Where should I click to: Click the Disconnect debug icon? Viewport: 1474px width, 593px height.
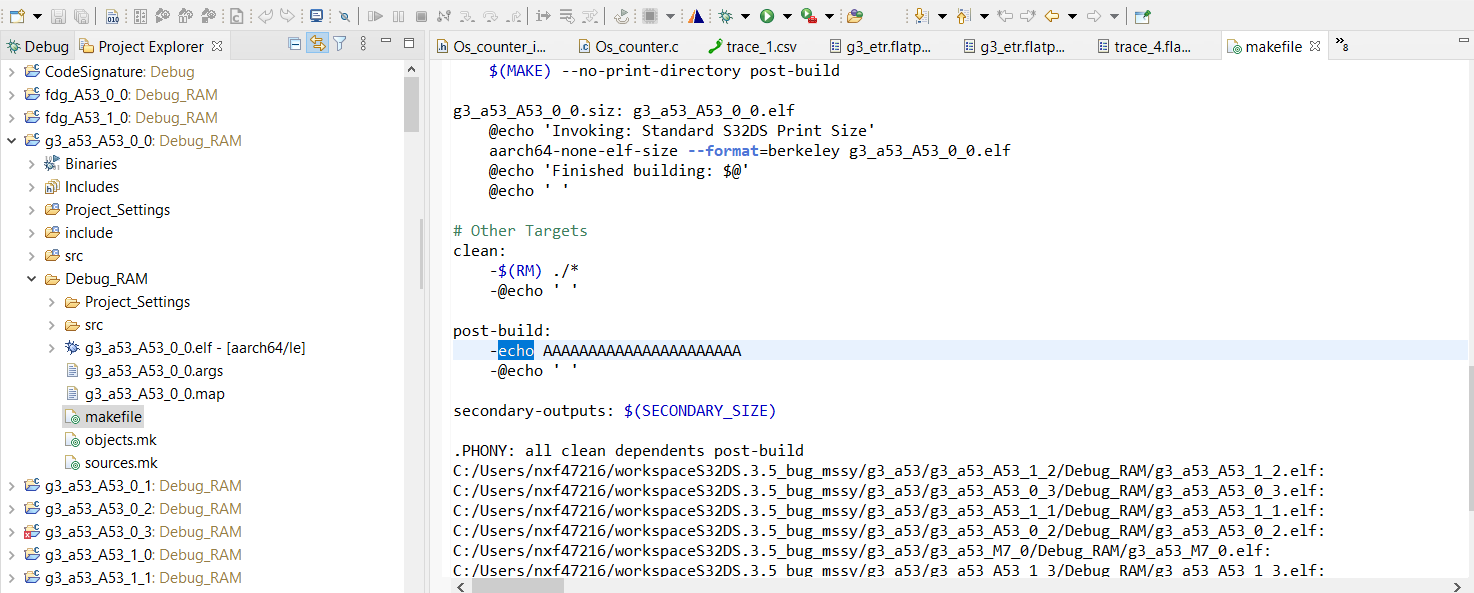[x=442, y=16]
